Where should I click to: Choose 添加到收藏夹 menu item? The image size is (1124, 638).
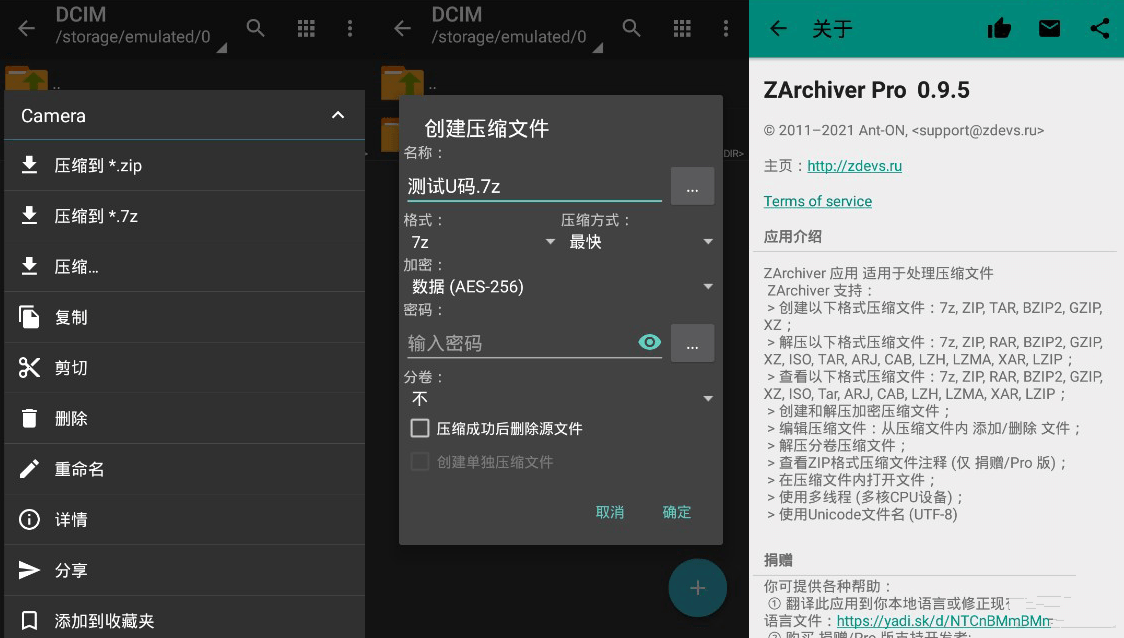click(x=104, y=621)
